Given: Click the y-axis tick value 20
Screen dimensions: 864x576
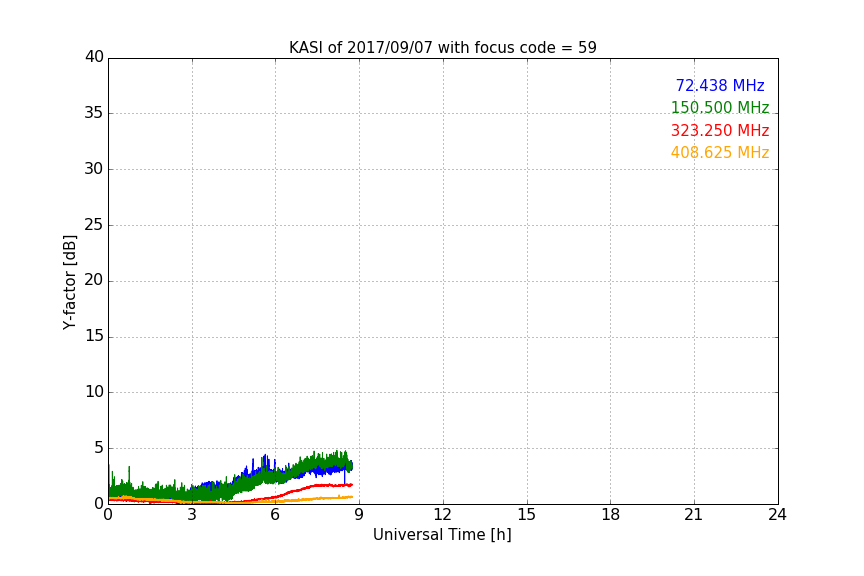Looking at the screenshot, I should coord(94,280).
